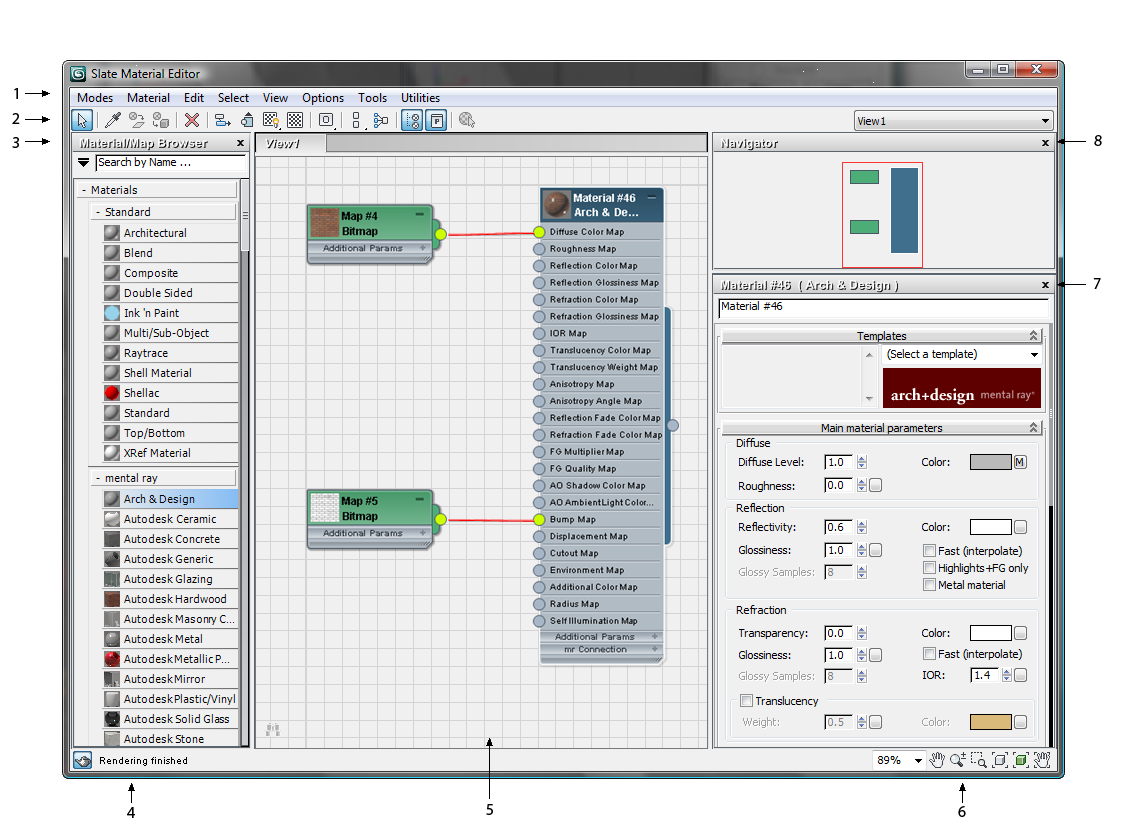Open the Edit menu
1127x840 pixels.
193,98
